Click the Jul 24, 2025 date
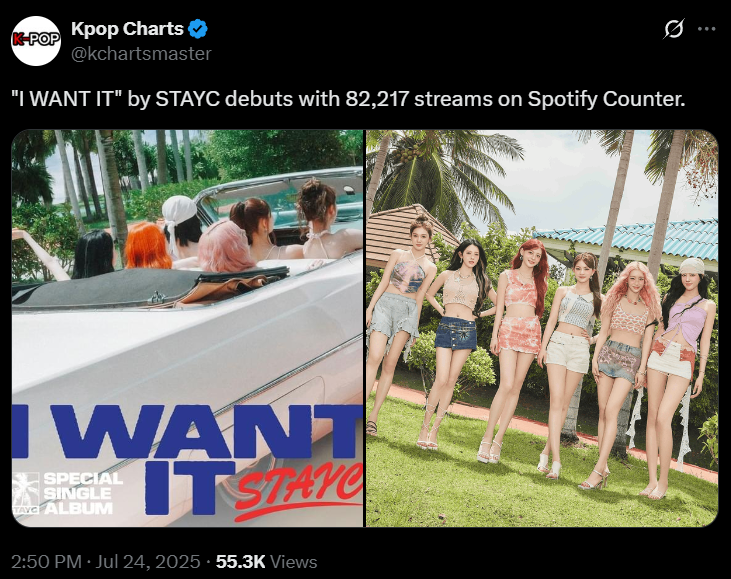Screen dimensions: 731x579 (148, 562)
